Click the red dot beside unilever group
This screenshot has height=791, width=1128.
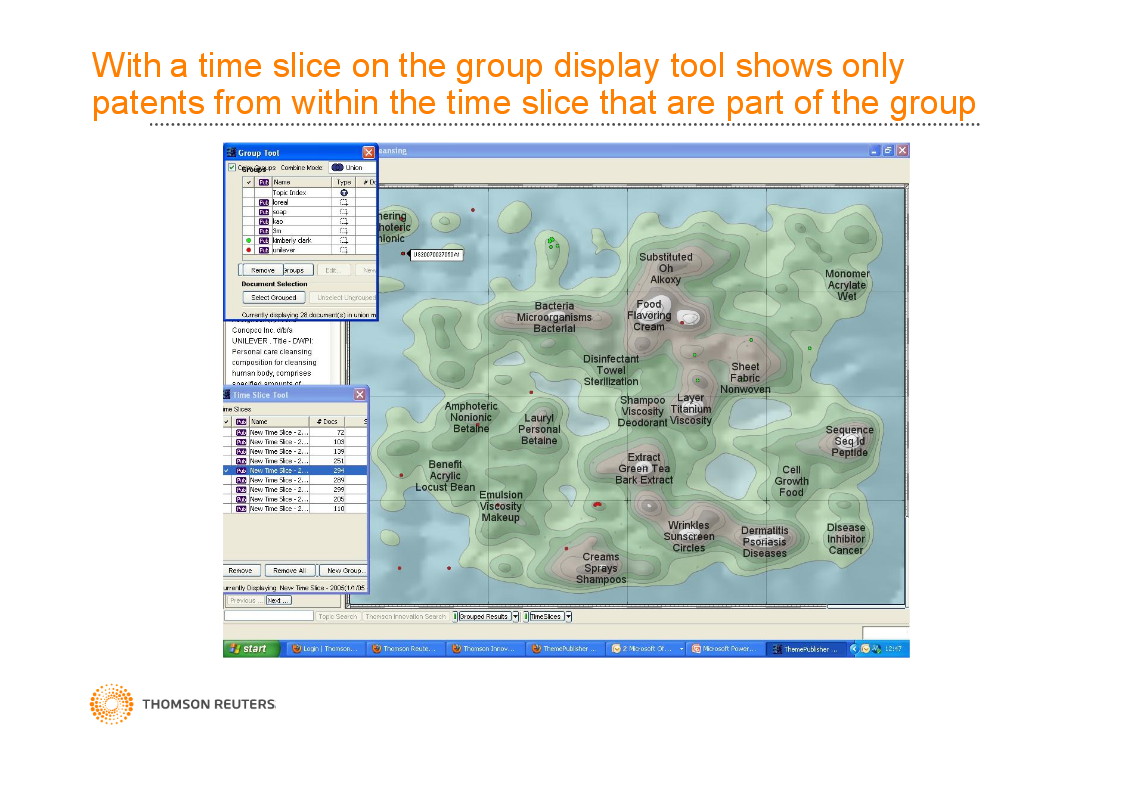point(248,250)
